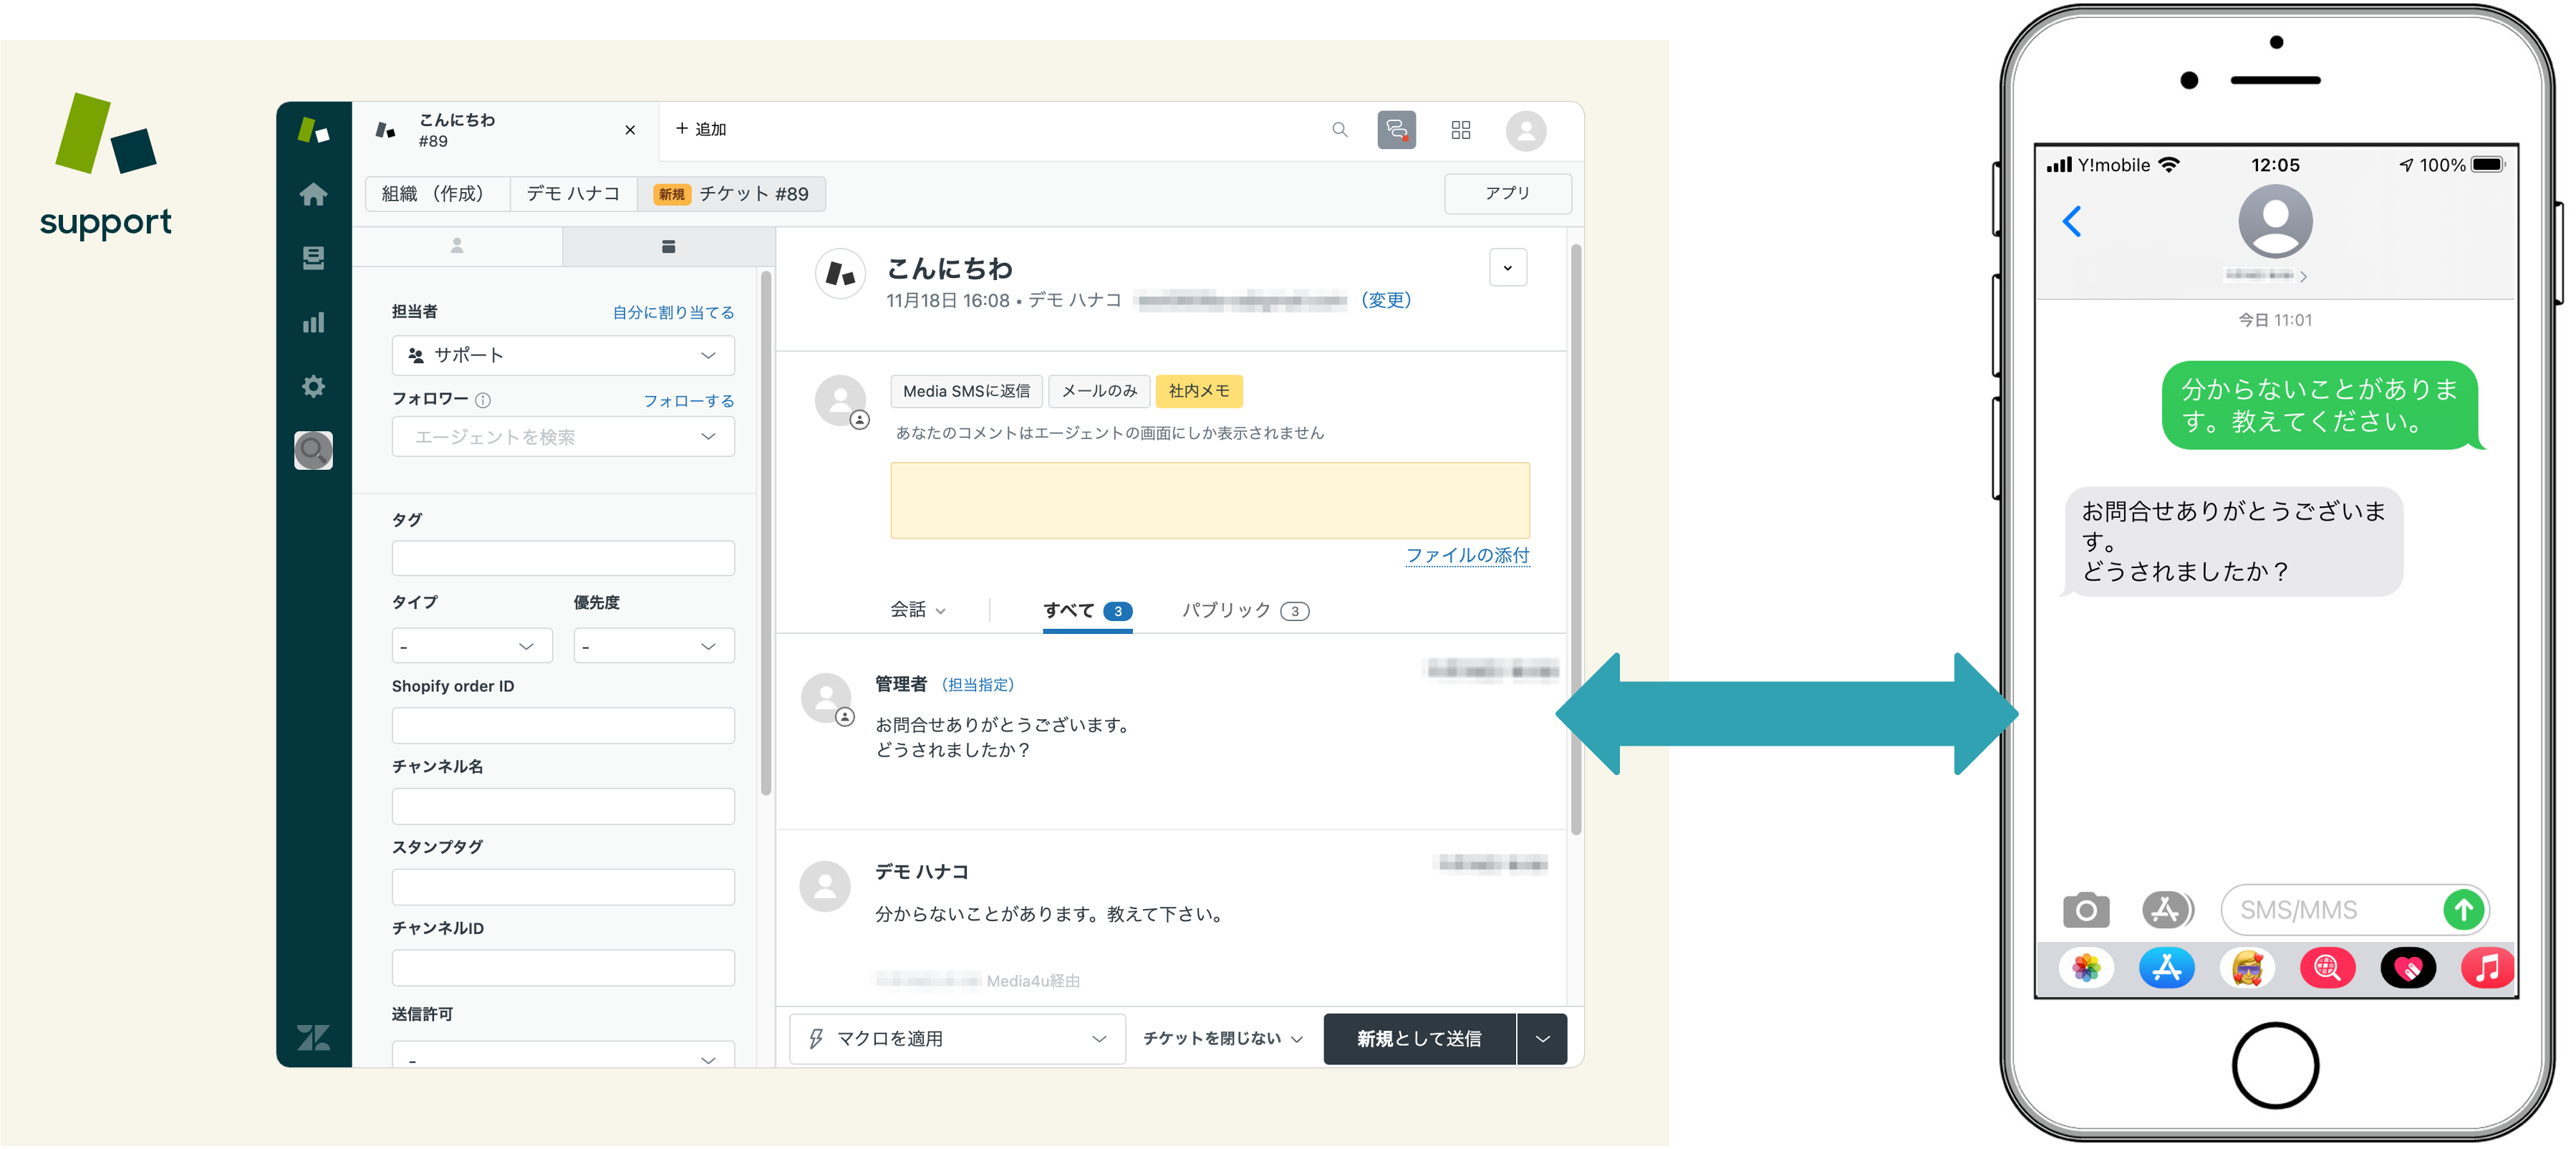Expand the 会話 filter dropdown
The height and width of the screenshot is (1149, 2576).
(918, 610)
